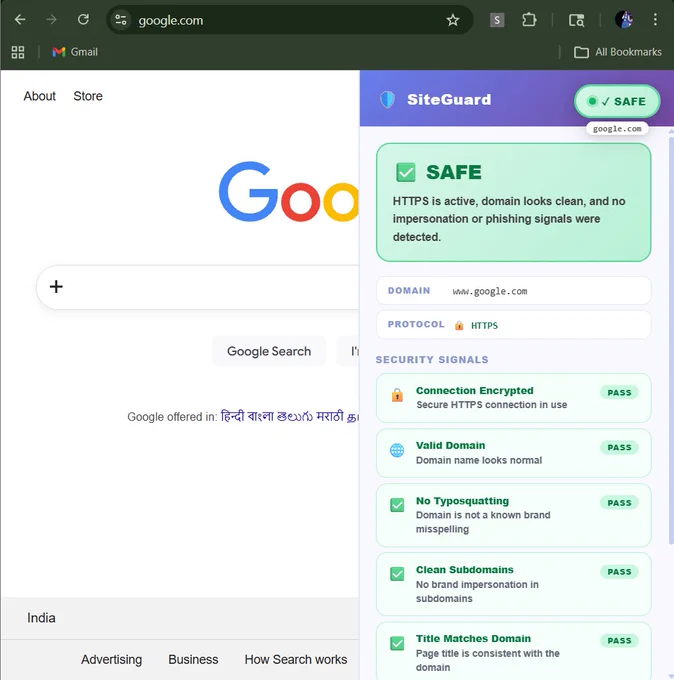Click the SiteGuard panel scrollbar
This screenshot has width=674, height=680.
671,340
